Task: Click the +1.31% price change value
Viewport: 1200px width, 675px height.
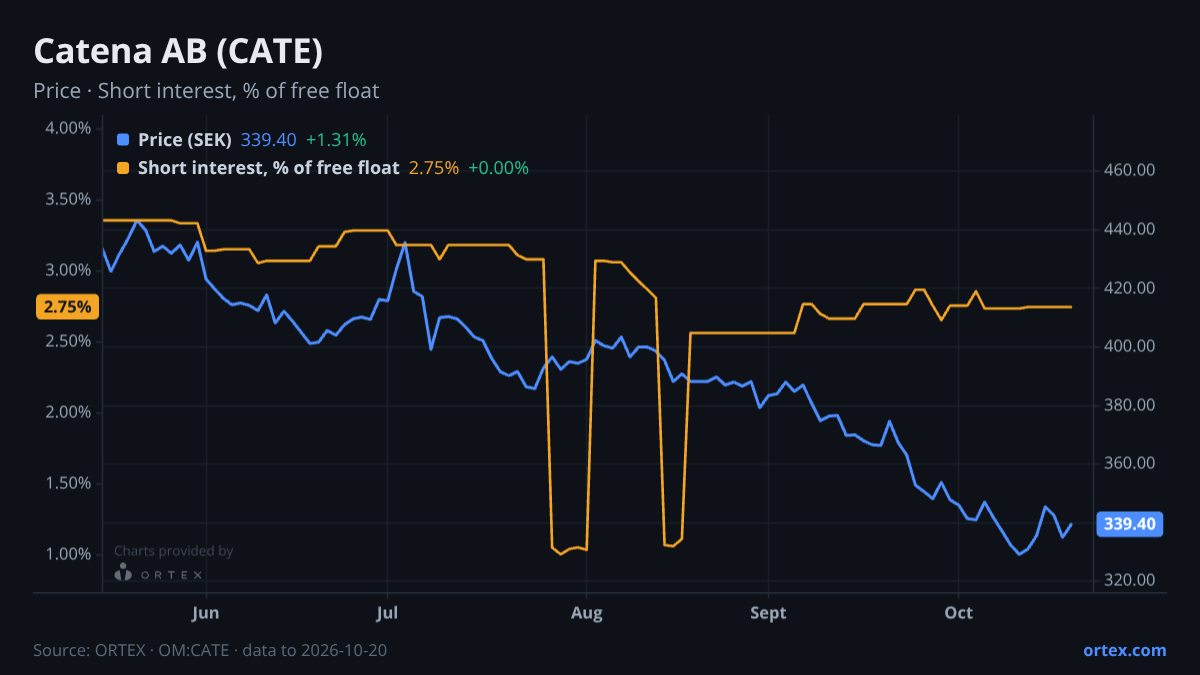Action: pos(336,140)
